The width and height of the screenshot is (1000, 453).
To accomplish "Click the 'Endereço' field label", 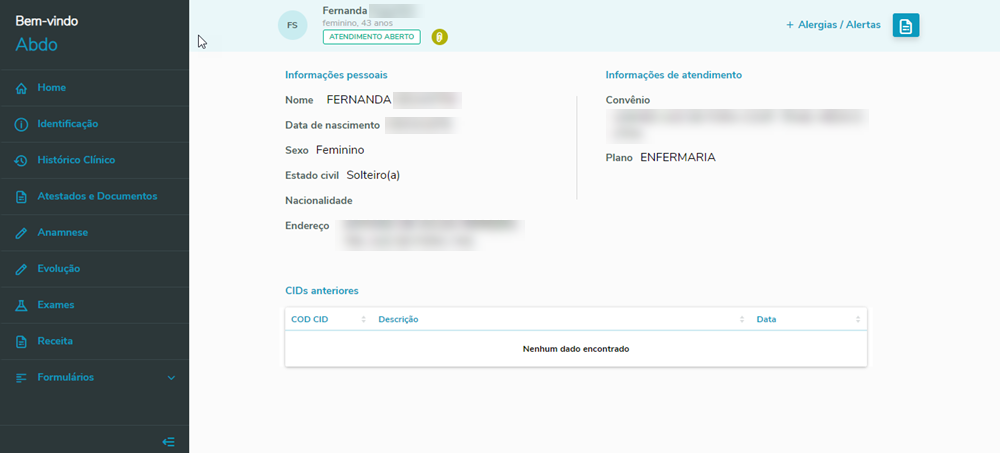I will coord(307,226).
